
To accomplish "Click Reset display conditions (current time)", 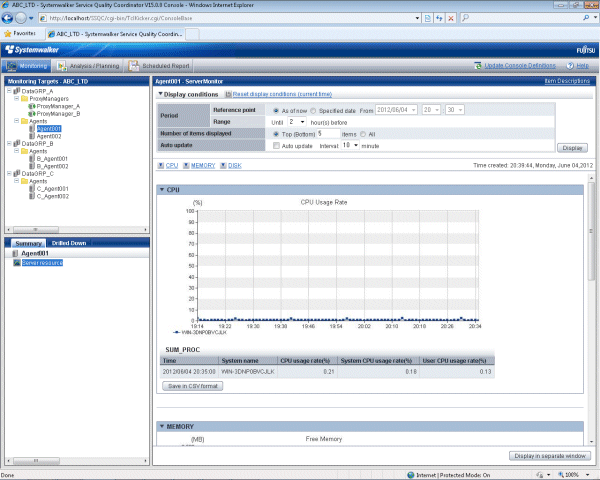I will click(282, 94).
